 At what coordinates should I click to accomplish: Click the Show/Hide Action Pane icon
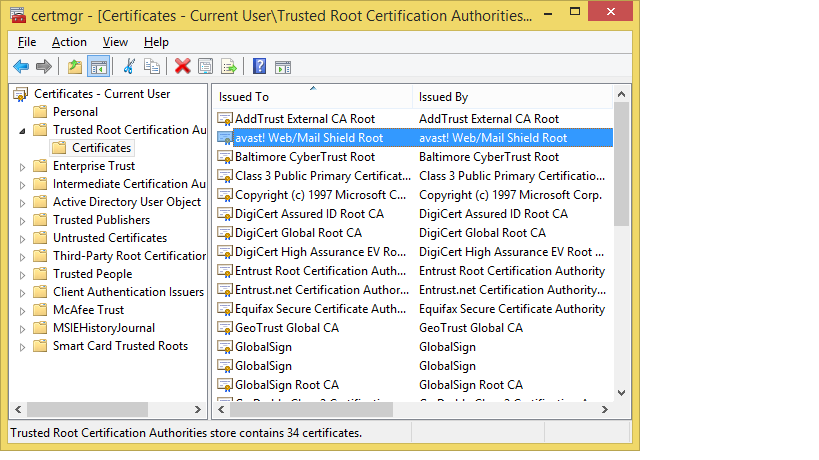pos(283,67)
